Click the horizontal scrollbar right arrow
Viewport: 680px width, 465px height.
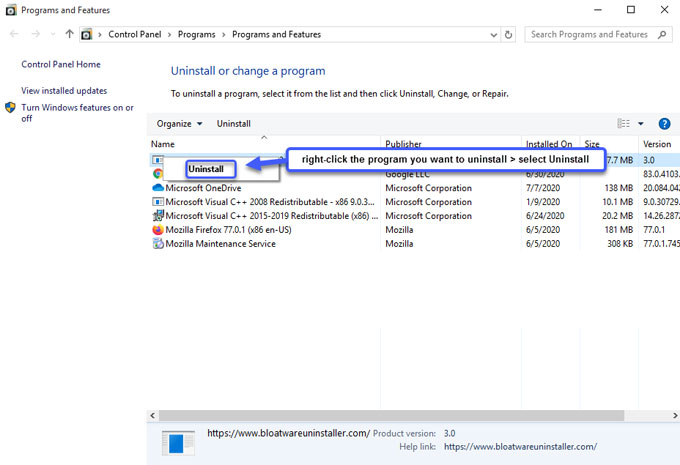click(675, 415)
